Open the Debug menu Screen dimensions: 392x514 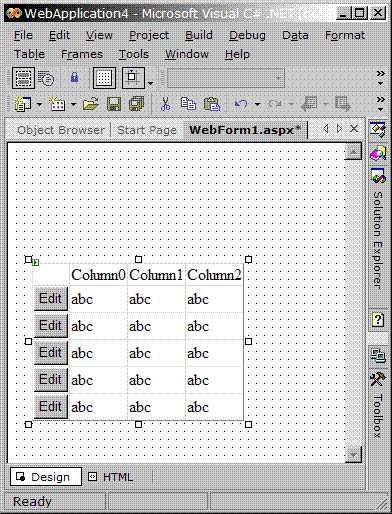[247, 35]
